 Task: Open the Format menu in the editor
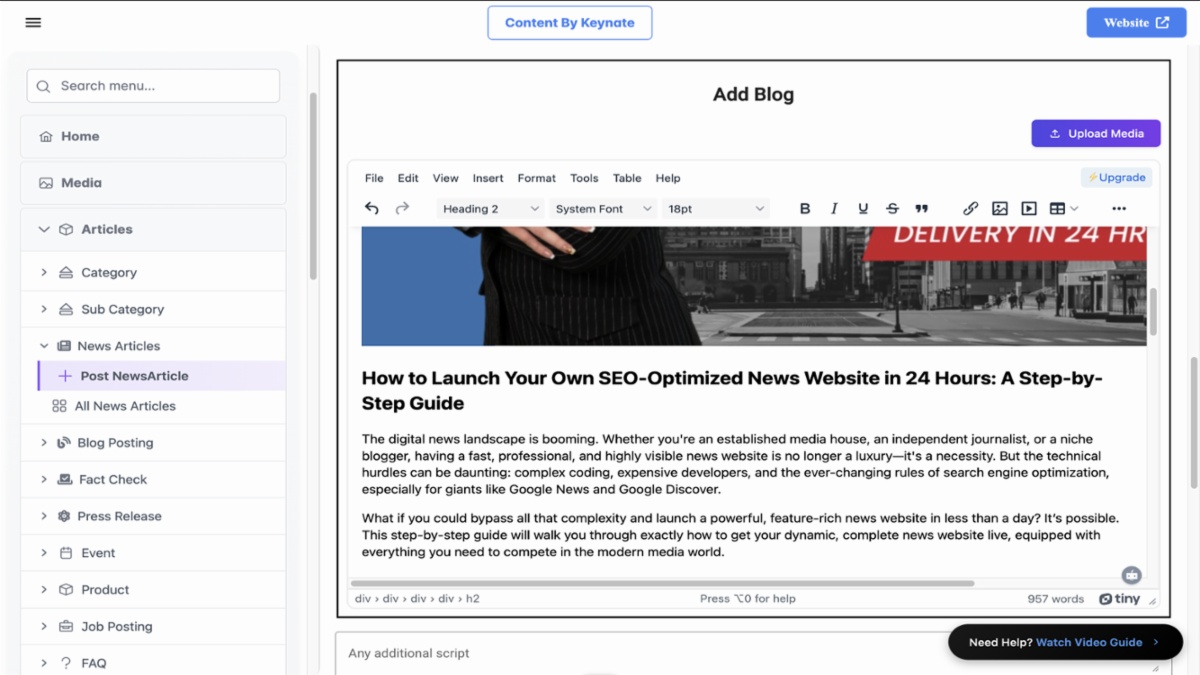pyautogui.click(x=536, y=178)
